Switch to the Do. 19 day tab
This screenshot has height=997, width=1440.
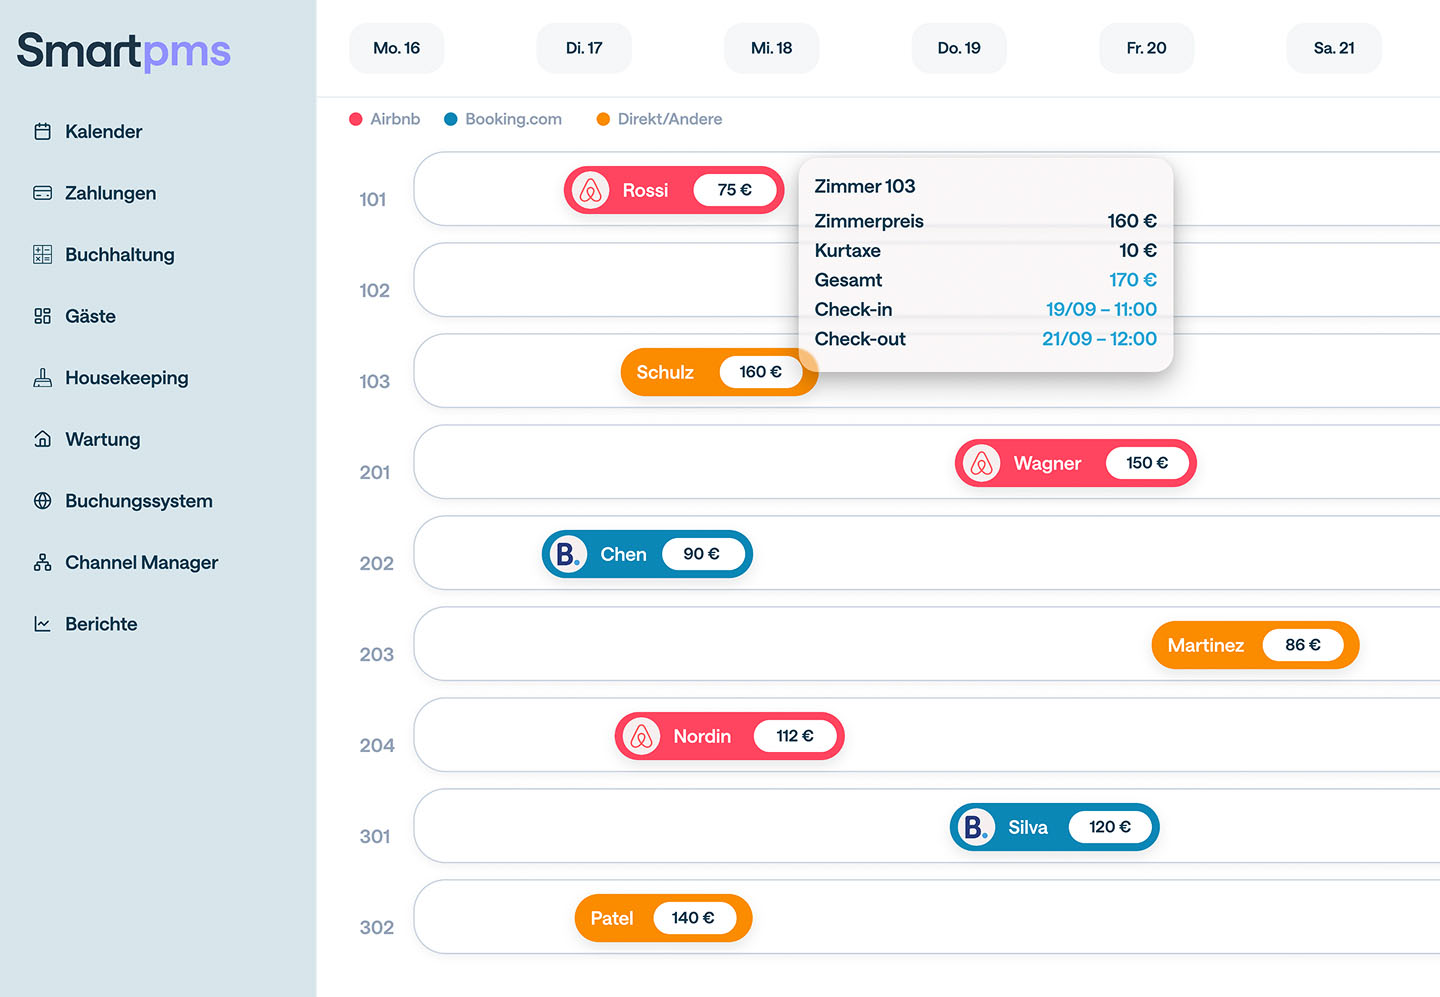959,48
